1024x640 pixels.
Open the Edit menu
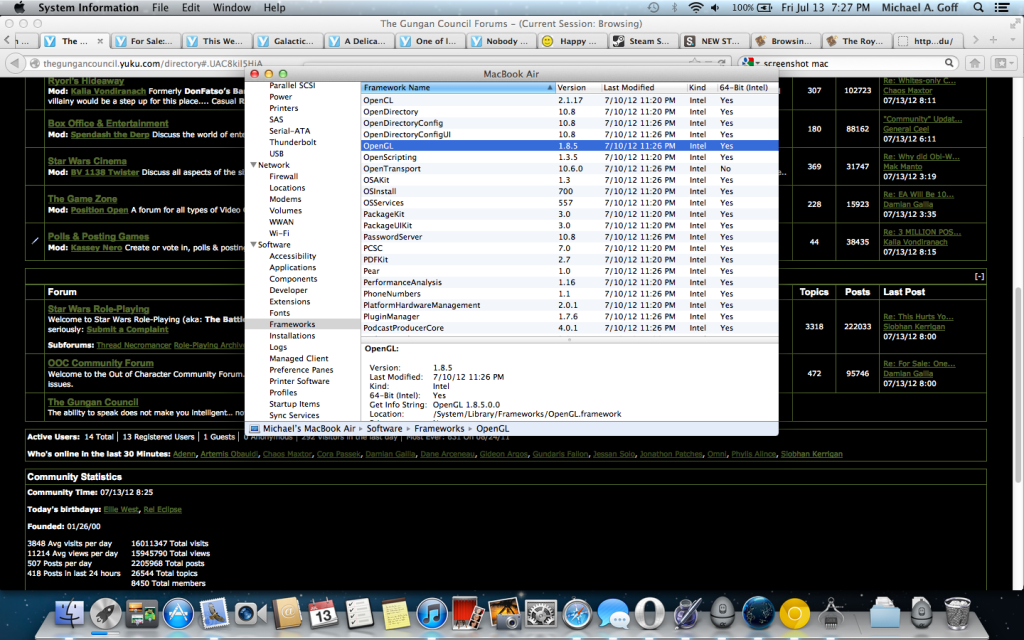[191, 8]
